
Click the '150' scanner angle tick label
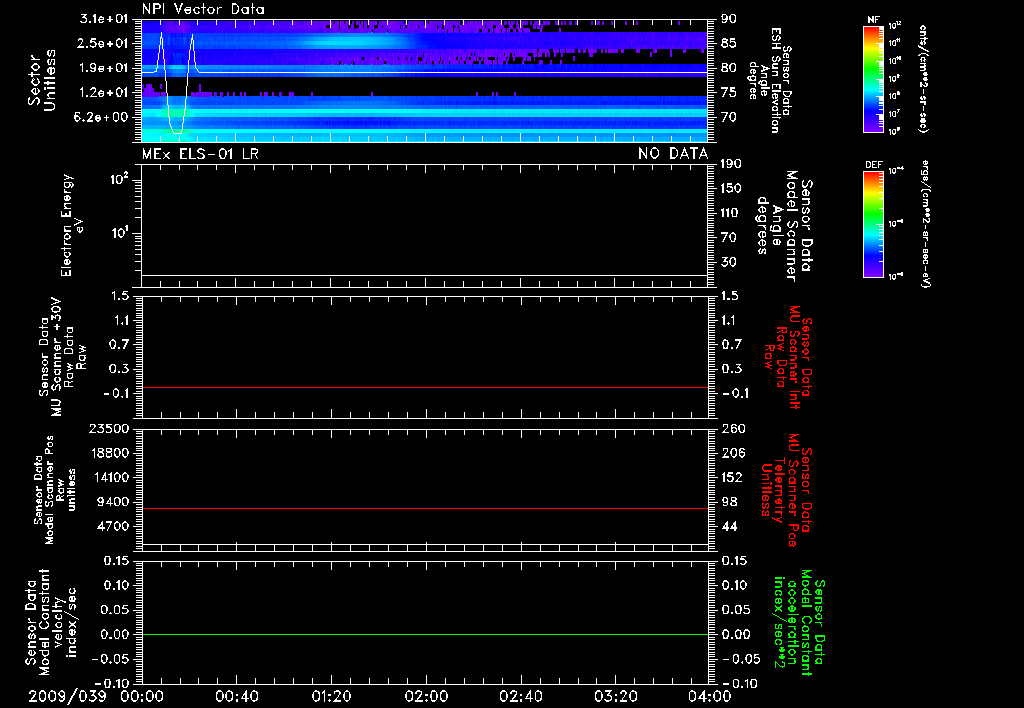(731, 189)
